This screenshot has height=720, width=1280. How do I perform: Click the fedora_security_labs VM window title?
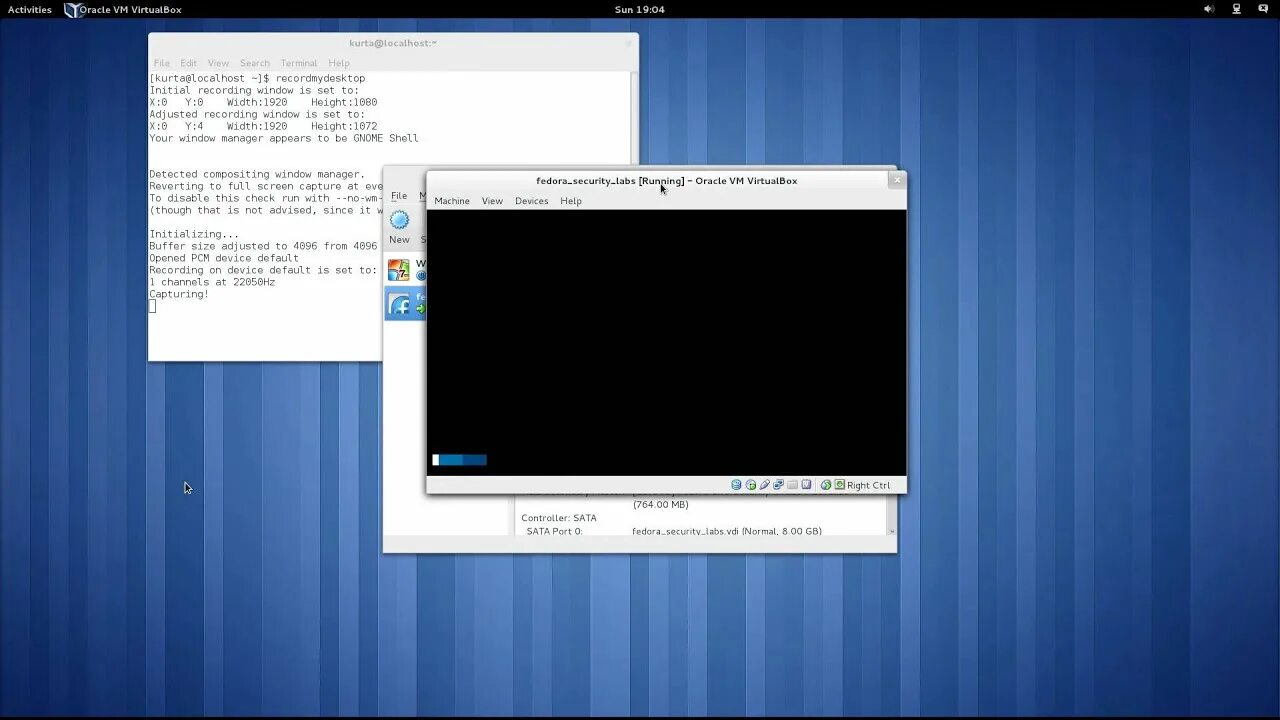[666, 181]
